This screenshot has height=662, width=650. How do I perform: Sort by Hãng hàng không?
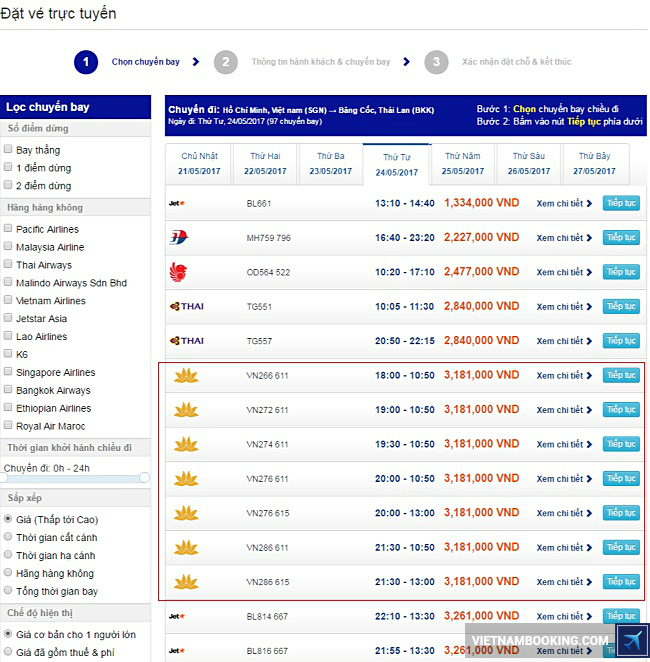[x=8, y=572]
